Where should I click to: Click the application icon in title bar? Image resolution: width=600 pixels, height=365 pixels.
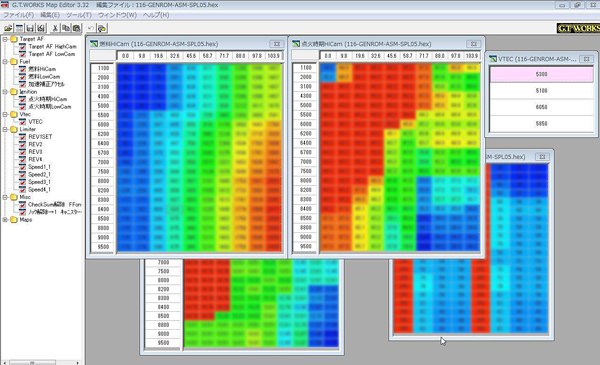5,5
